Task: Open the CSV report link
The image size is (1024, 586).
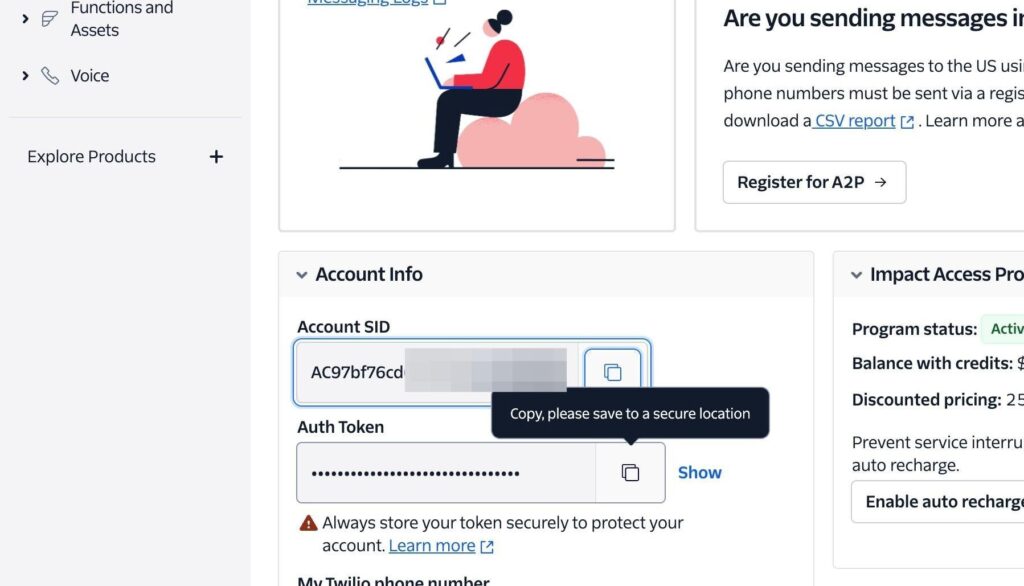Action: point(854,121)
